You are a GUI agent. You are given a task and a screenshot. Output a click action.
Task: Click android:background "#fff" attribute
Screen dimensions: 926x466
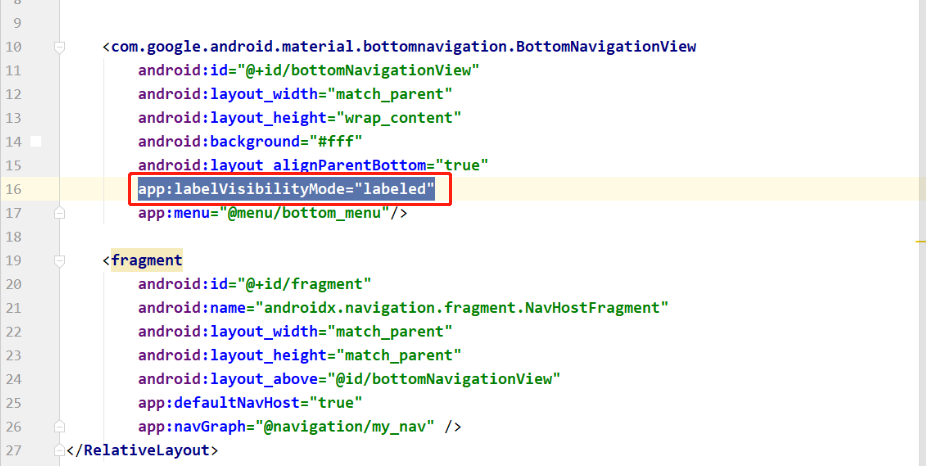click(x=250, y=142)
